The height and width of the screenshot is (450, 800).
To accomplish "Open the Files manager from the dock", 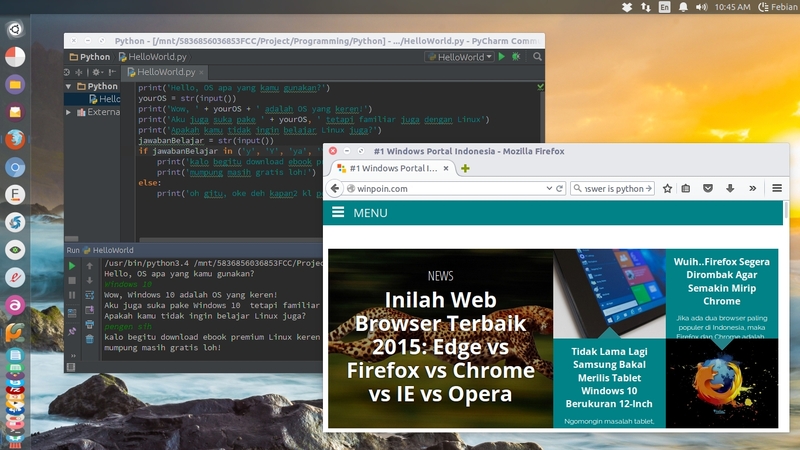I will (15, 84).
